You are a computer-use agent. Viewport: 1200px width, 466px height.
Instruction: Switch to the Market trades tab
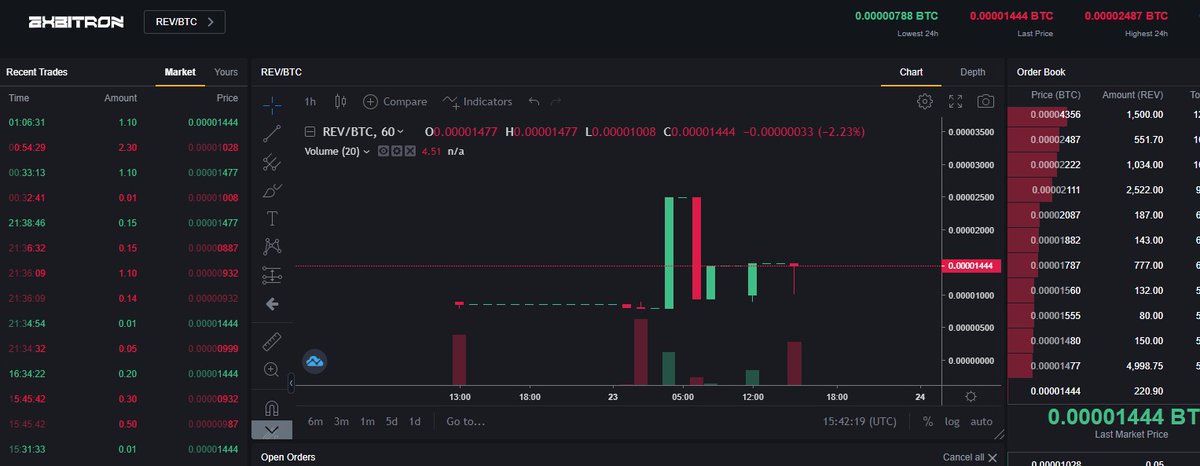point(180,72)
